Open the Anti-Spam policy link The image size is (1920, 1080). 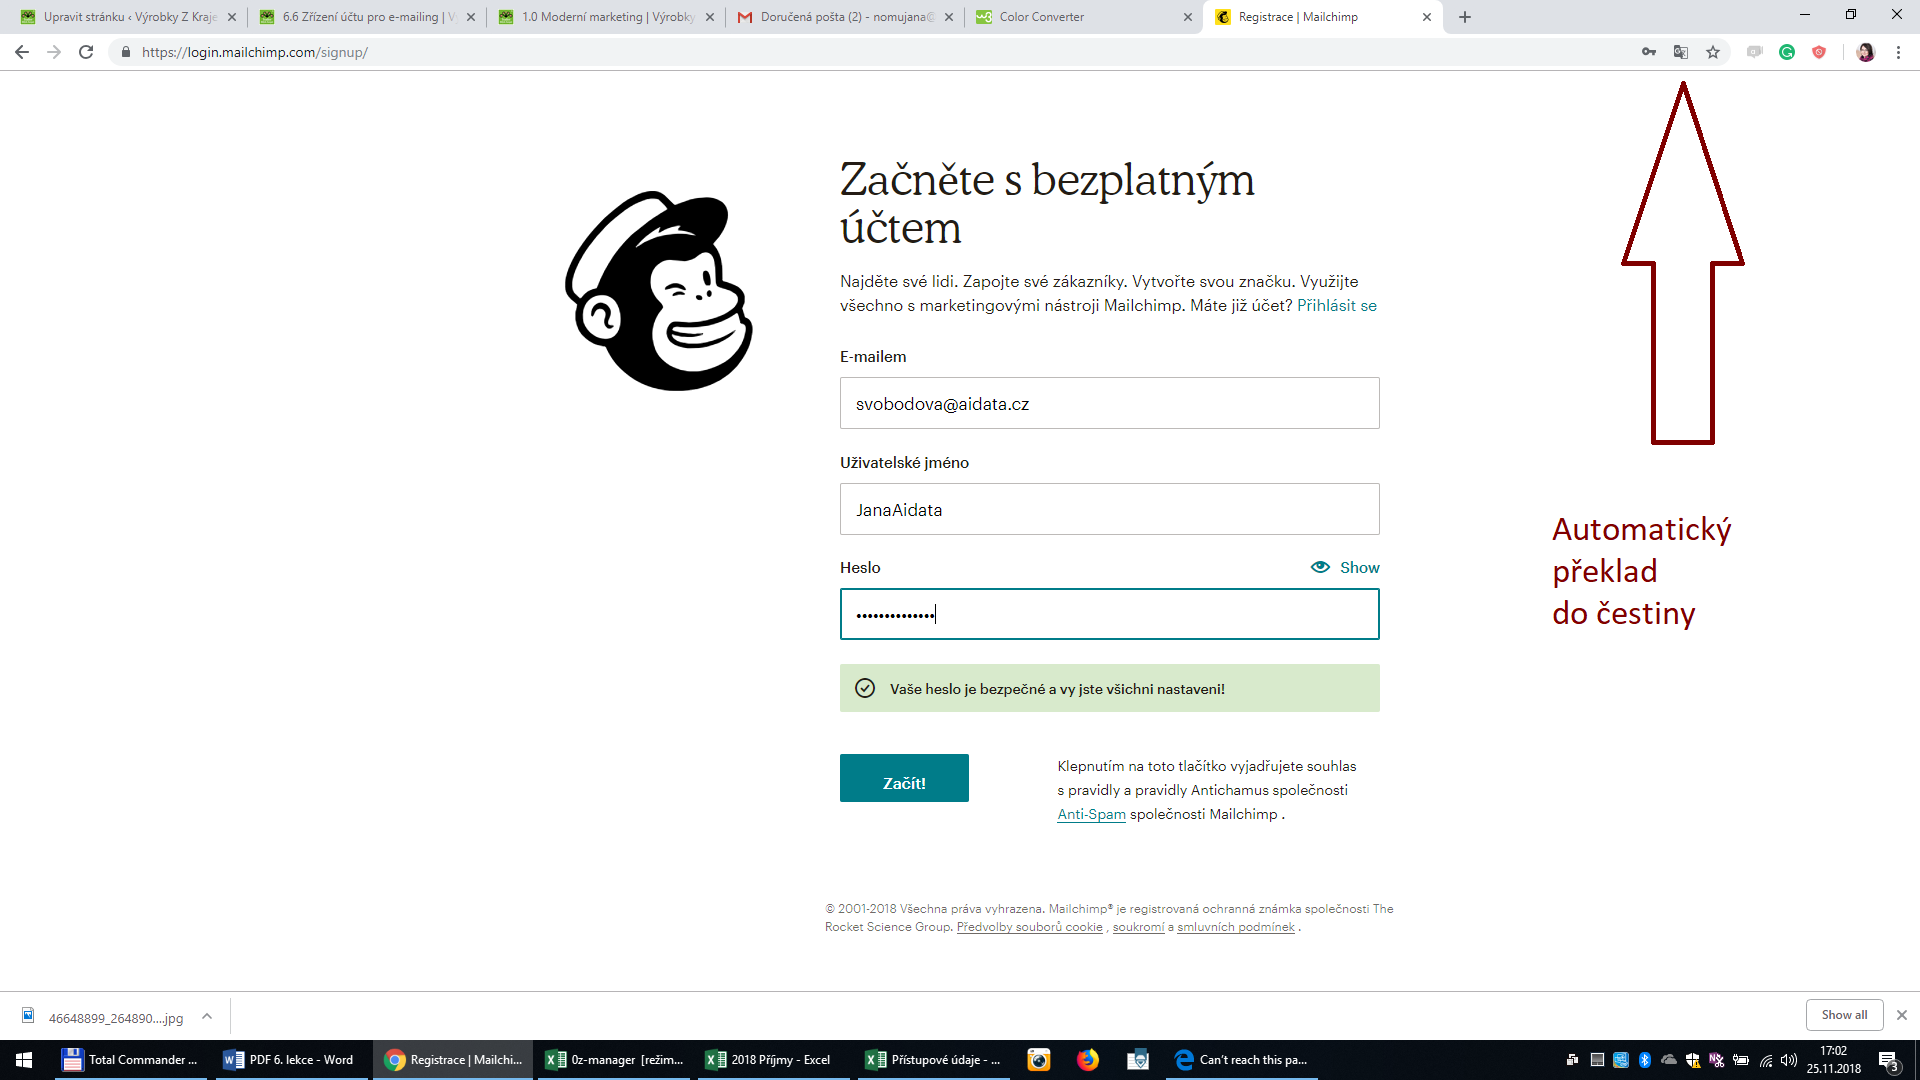(1091, 814)
